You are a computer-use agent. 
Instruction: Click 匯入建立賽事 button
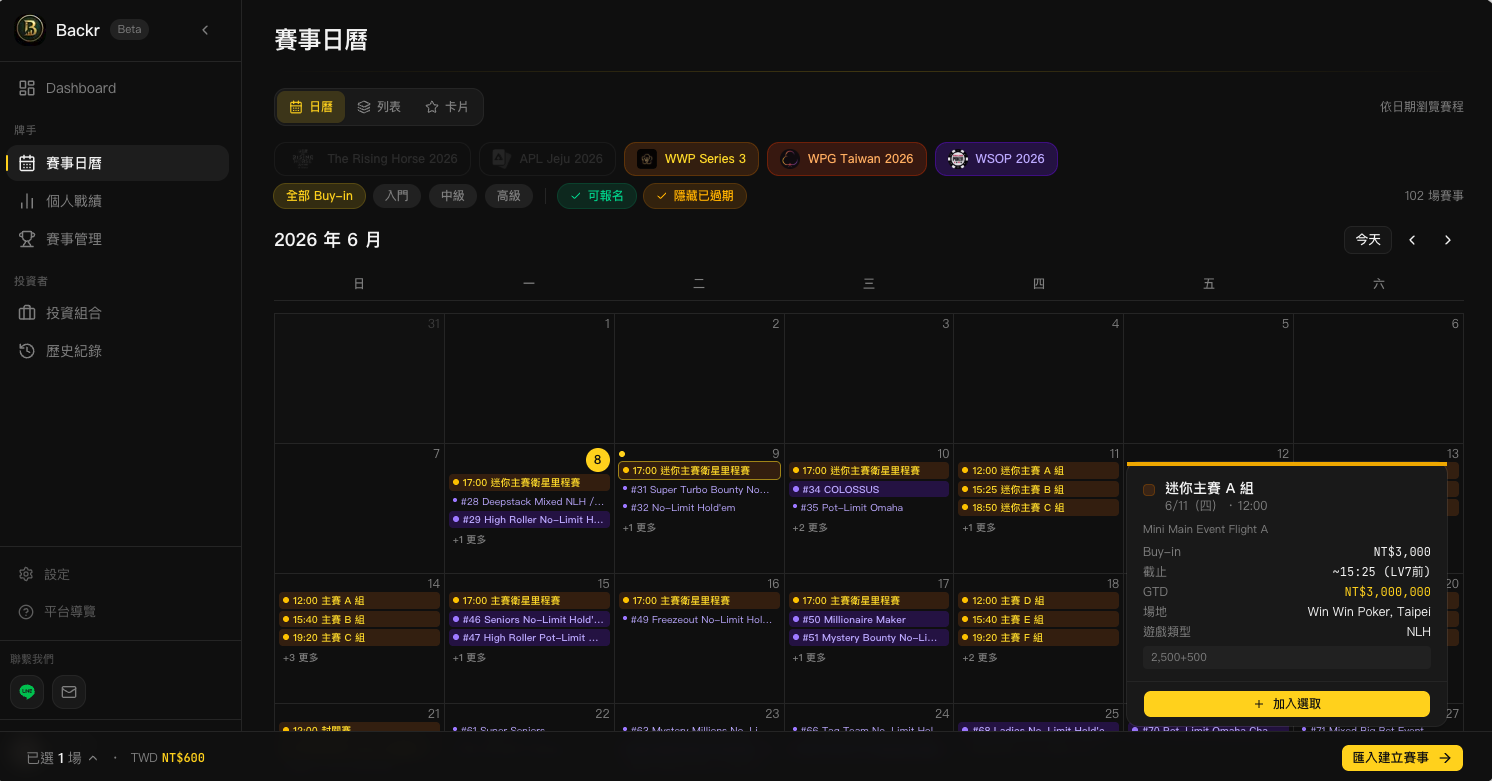1402,758
